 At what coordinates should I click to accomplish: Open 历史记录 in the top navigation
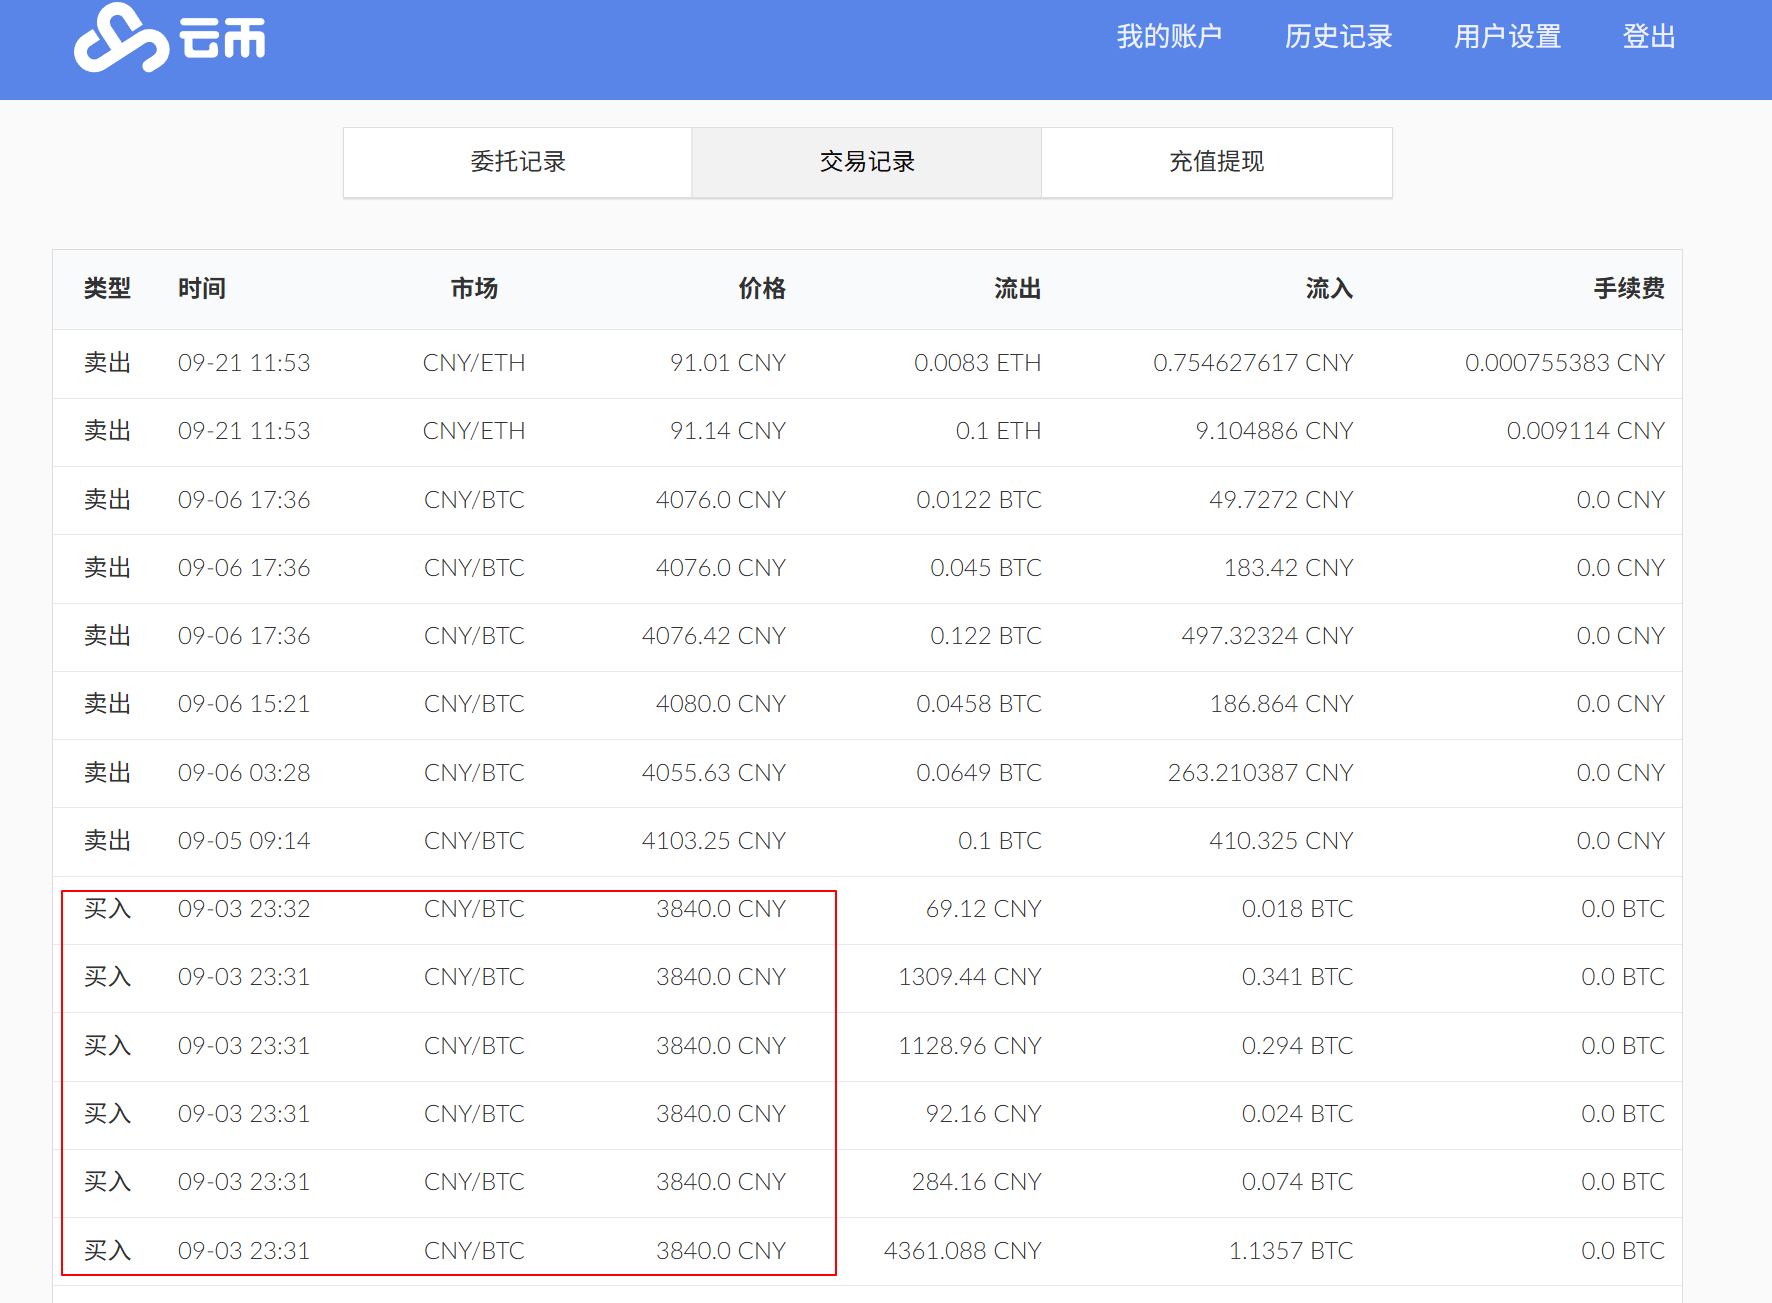tap(1338, 37)
